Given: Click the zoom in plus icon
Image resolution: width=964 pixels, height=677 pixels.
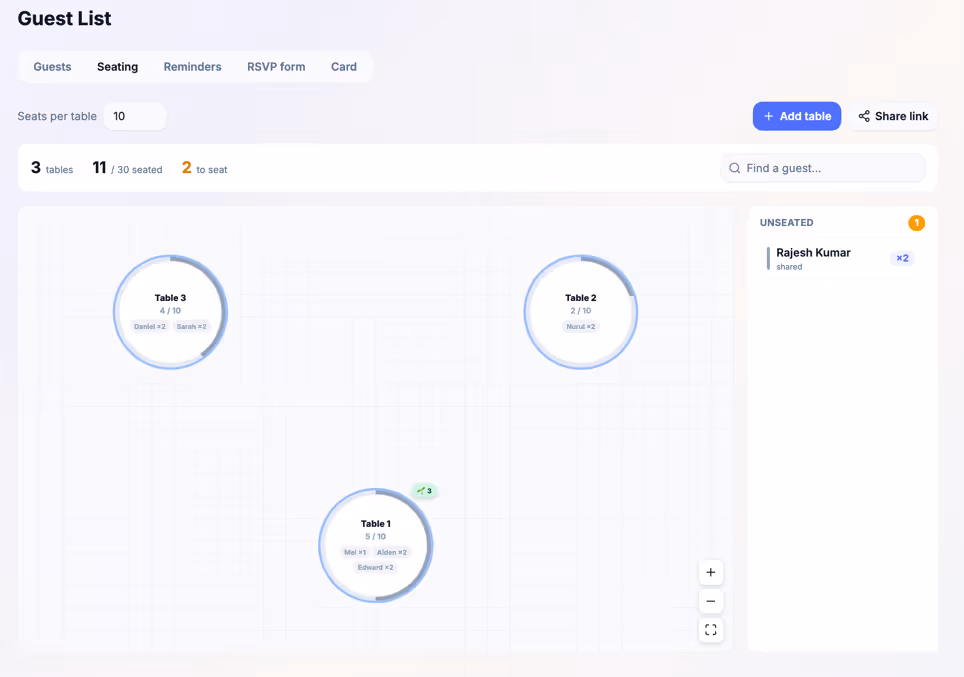Looking at the screenshot, I should (x=711, y=572).
